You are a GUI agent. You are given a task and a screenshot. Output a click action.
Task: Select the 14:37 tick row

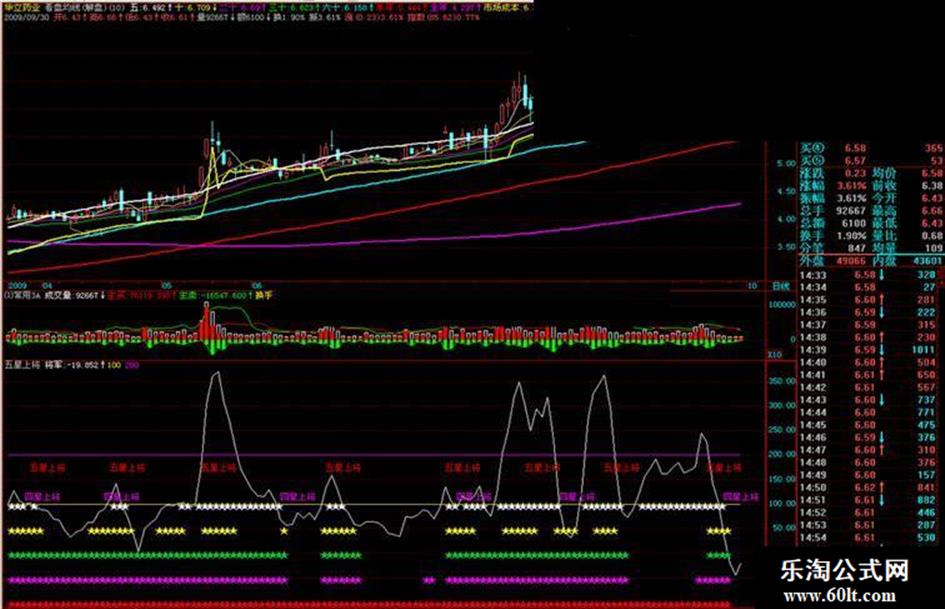click(x=868, y=325)
